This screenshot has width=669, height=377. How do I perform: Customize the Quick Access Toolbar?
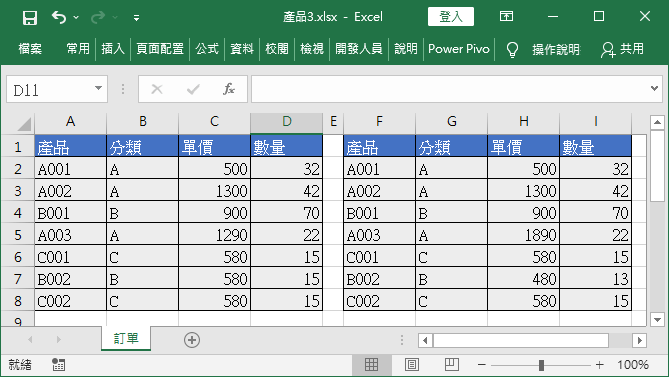pyautogui.click(x=136, y=17)
